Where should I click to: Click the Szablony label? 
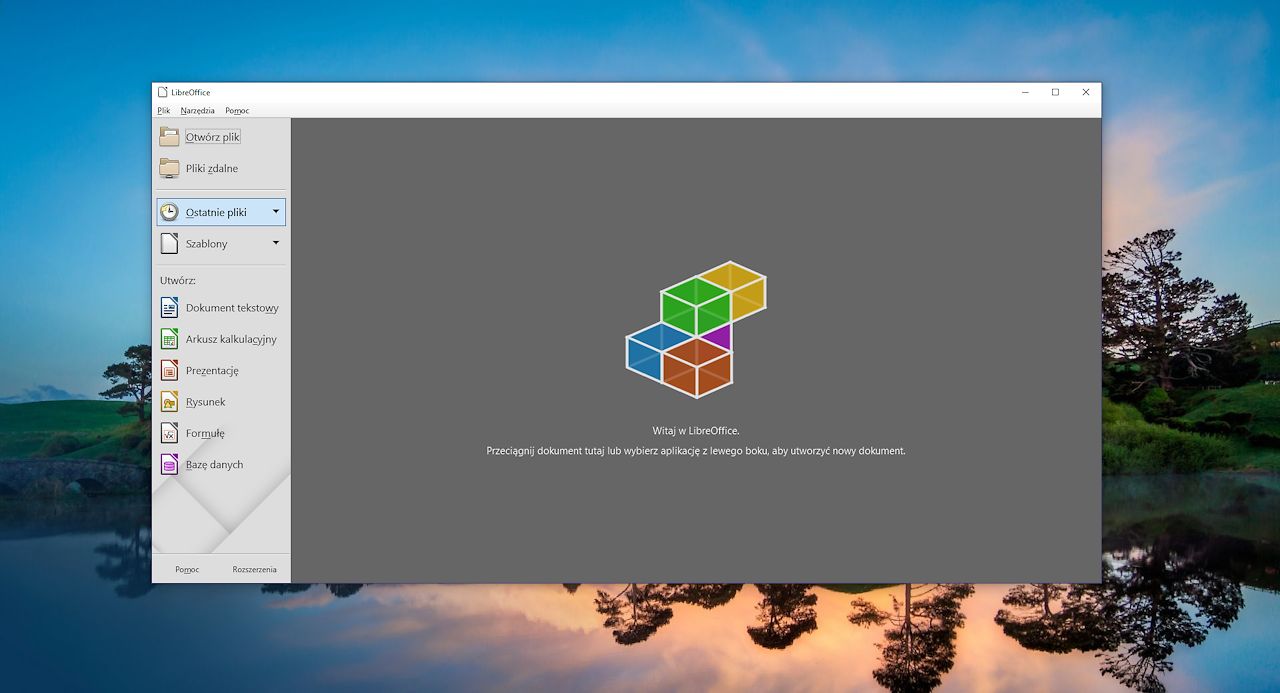(x=207, y=244)
